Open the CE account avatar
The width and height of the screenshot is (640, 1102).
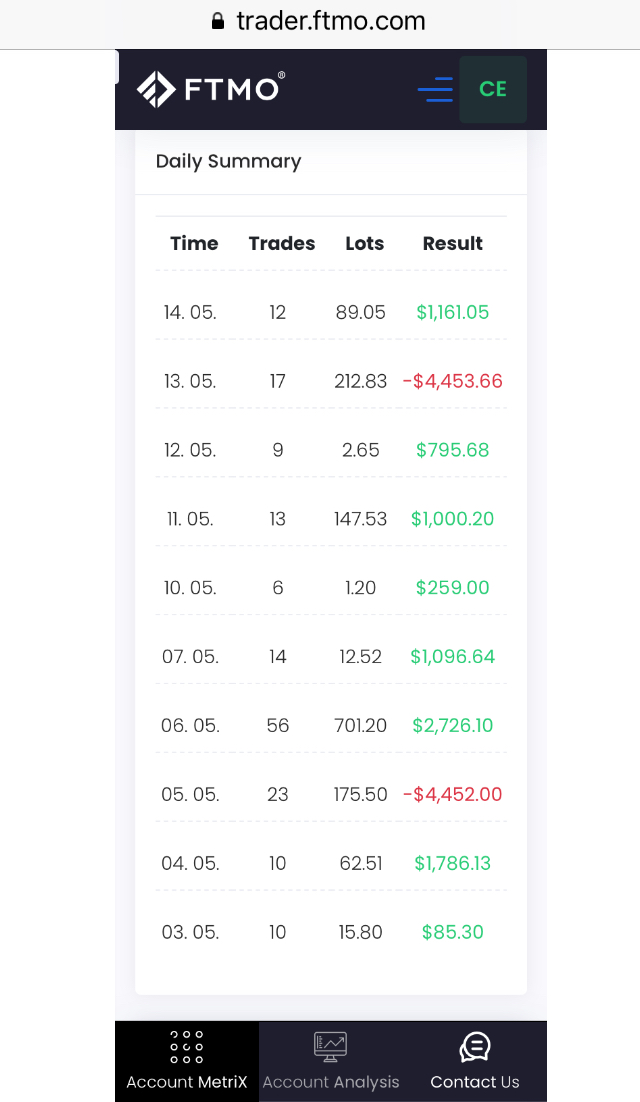click(493, 89)
